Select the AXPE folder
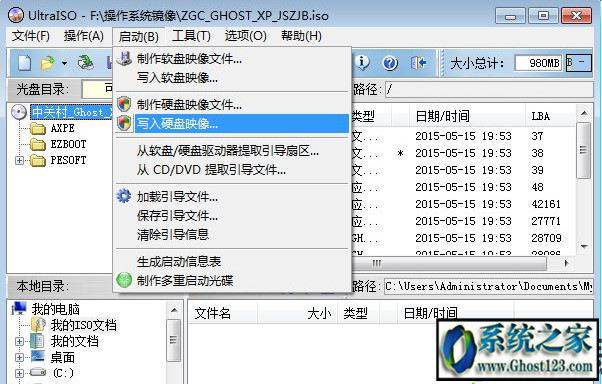The image size is (602, 384). [63, 128]
